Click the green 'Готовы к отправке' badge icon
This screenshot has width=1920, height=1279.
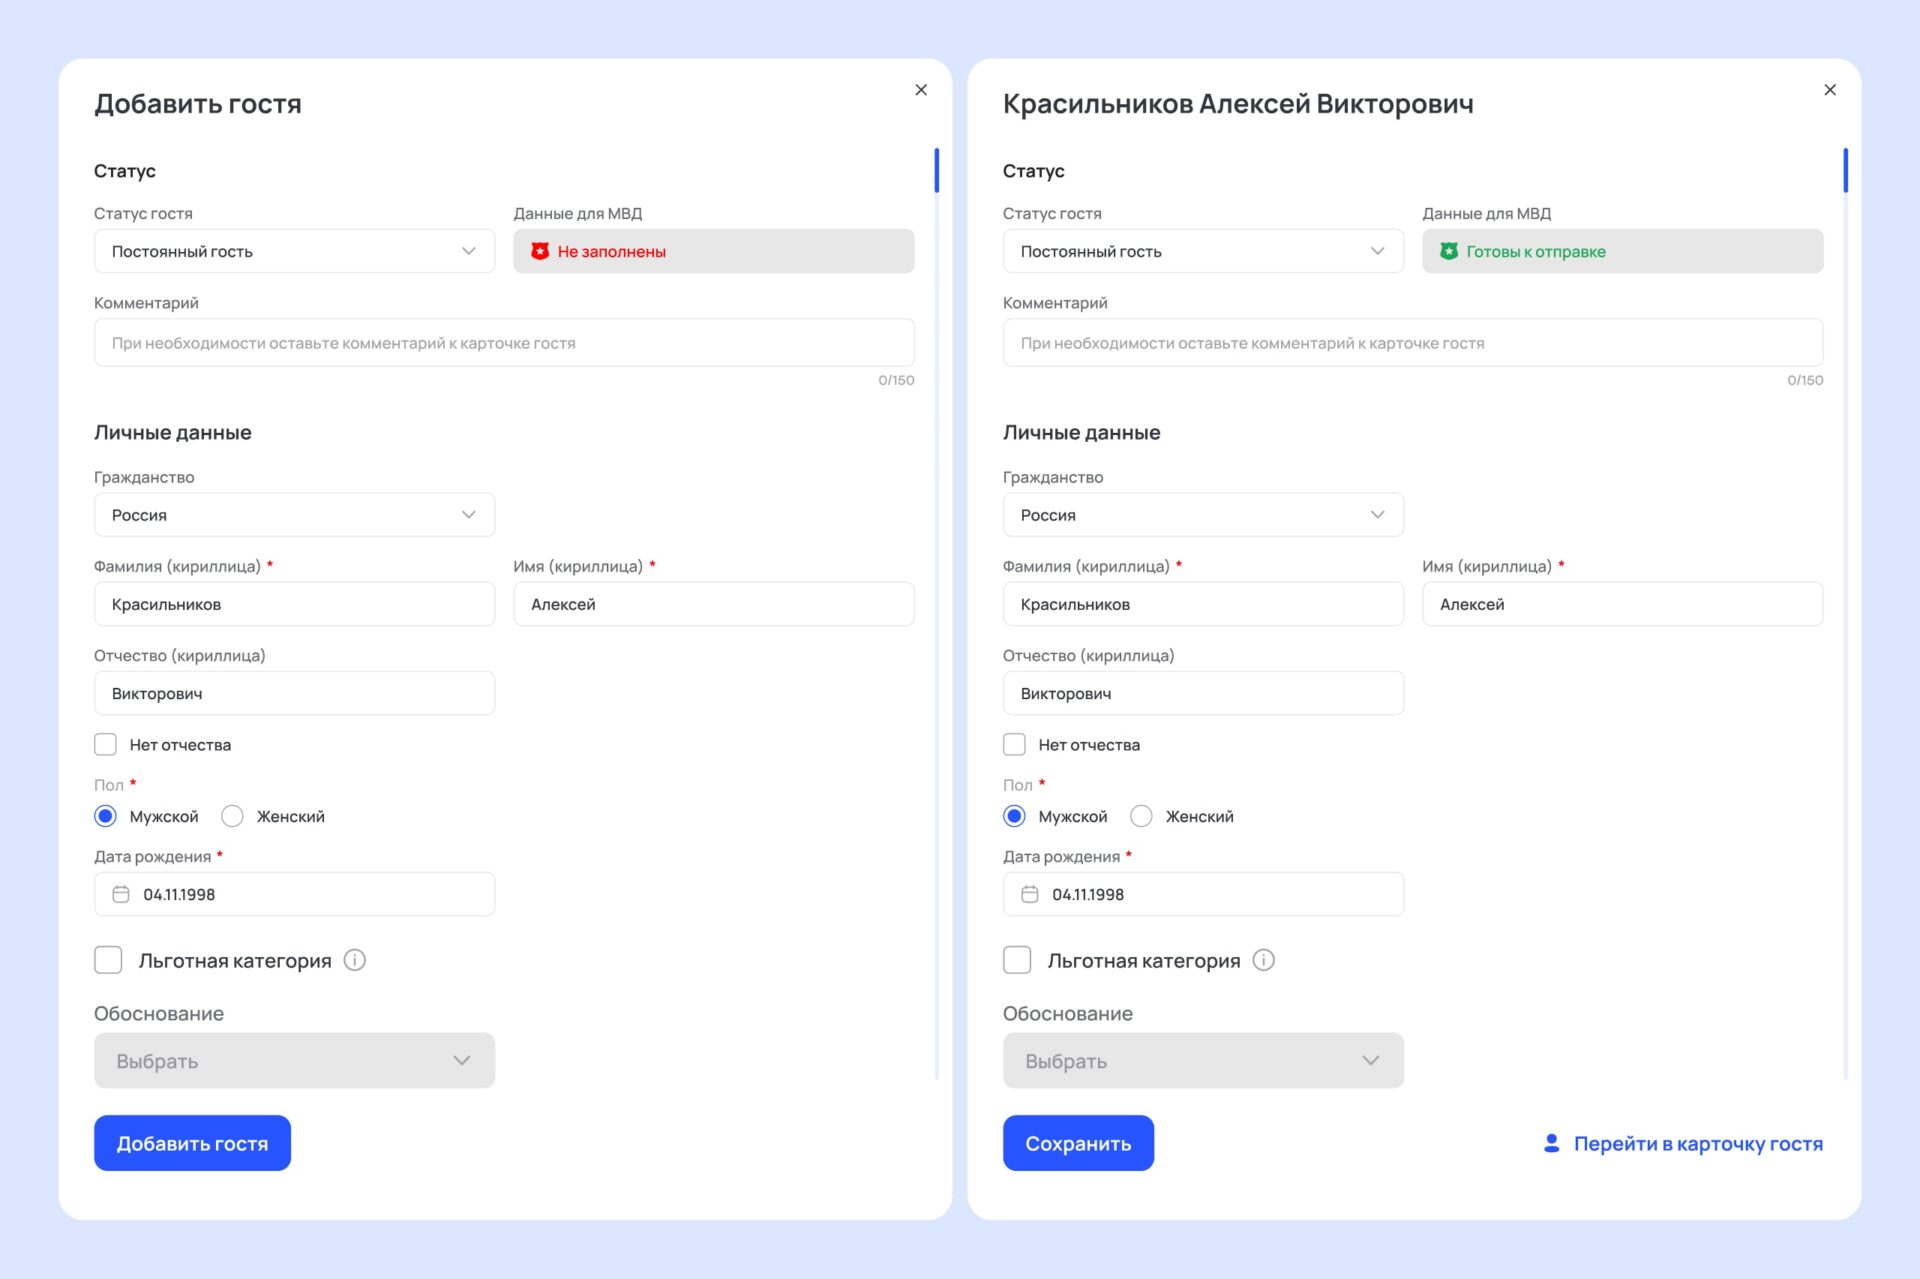pos(1448,251)
